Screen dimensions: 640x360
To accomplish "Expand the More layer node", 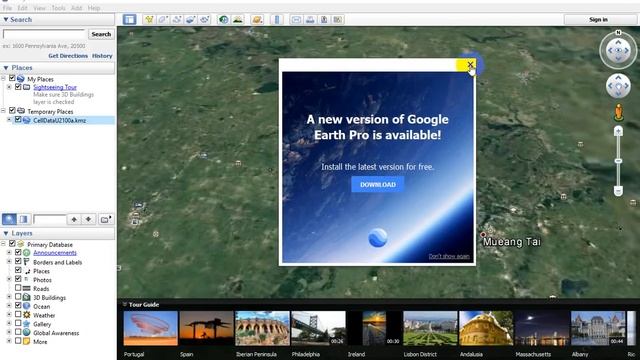I will pos(9,341).
